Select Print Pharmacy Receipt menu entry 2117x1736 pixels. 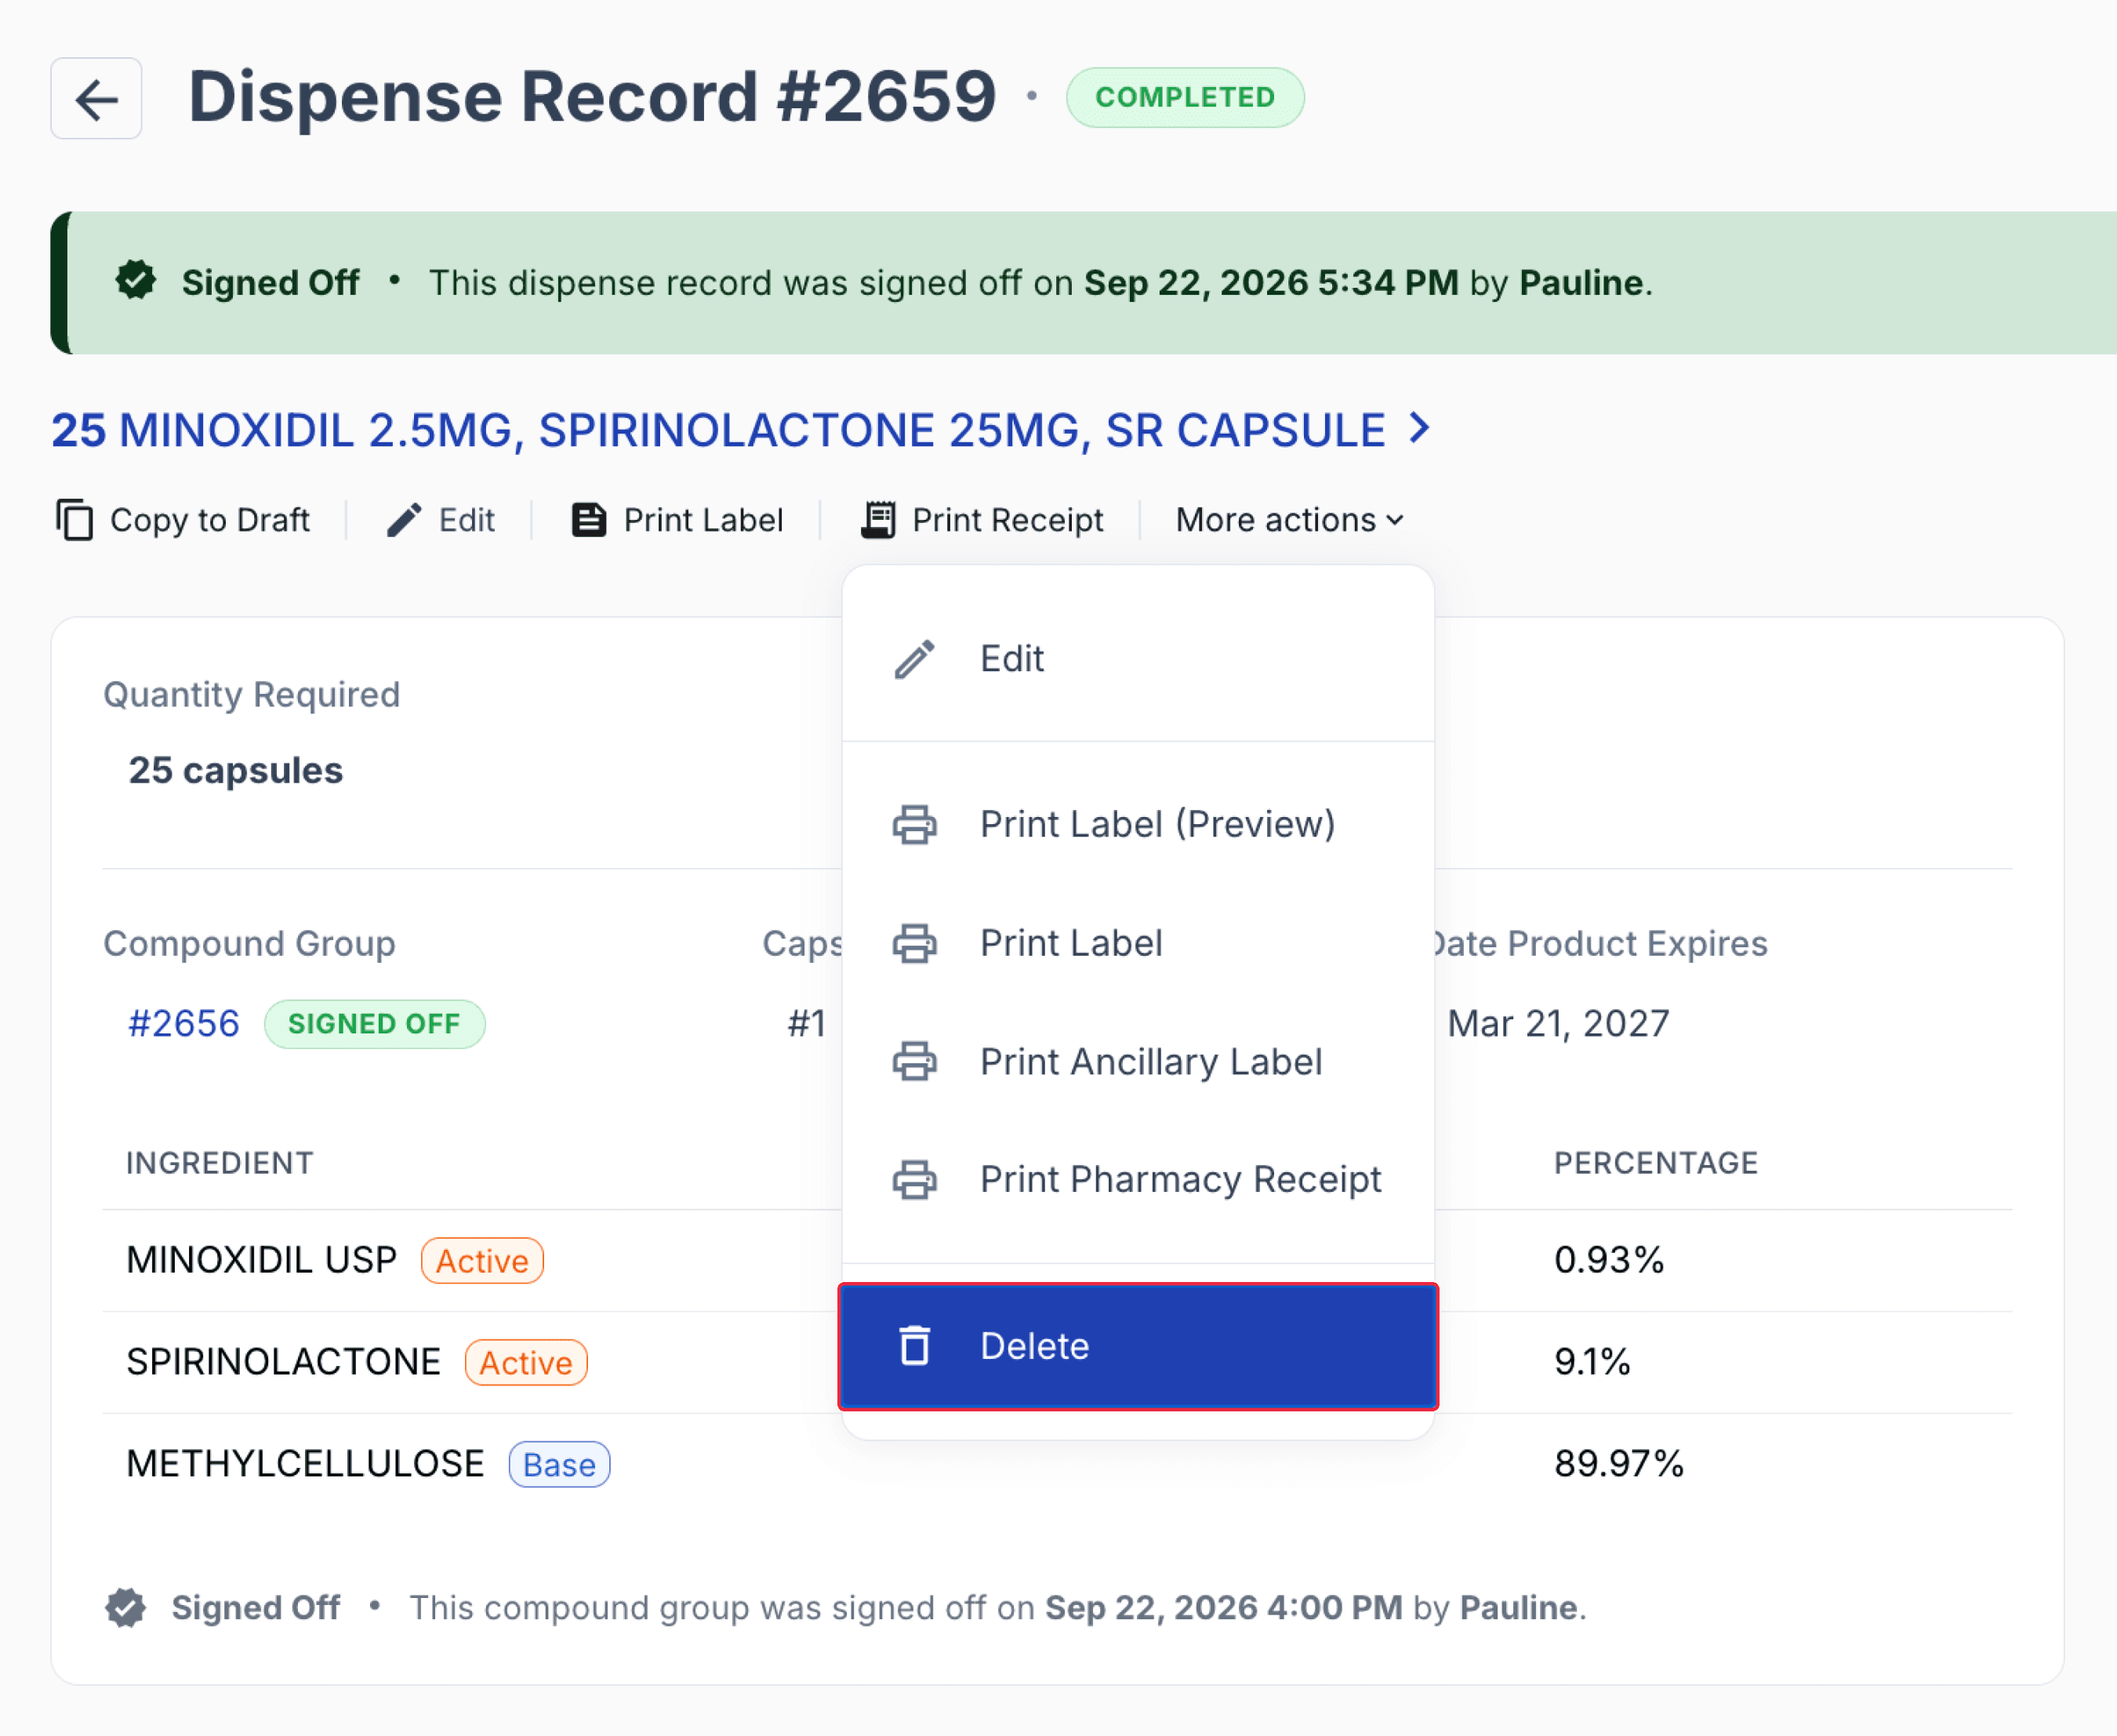click(1138, 1179)
